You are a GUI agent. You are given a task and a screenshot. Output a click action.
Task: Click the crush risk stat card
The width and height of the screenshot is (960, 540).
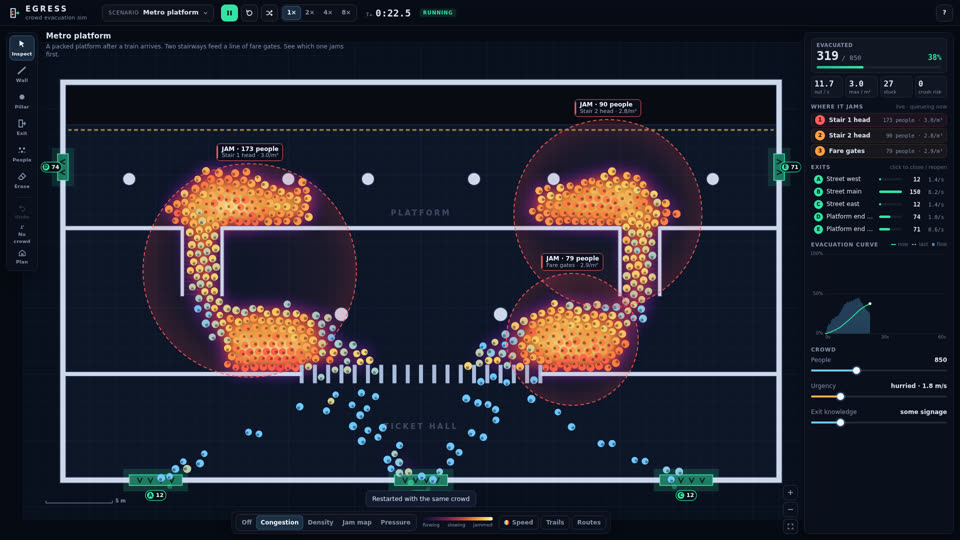click(x=929, y=86)
